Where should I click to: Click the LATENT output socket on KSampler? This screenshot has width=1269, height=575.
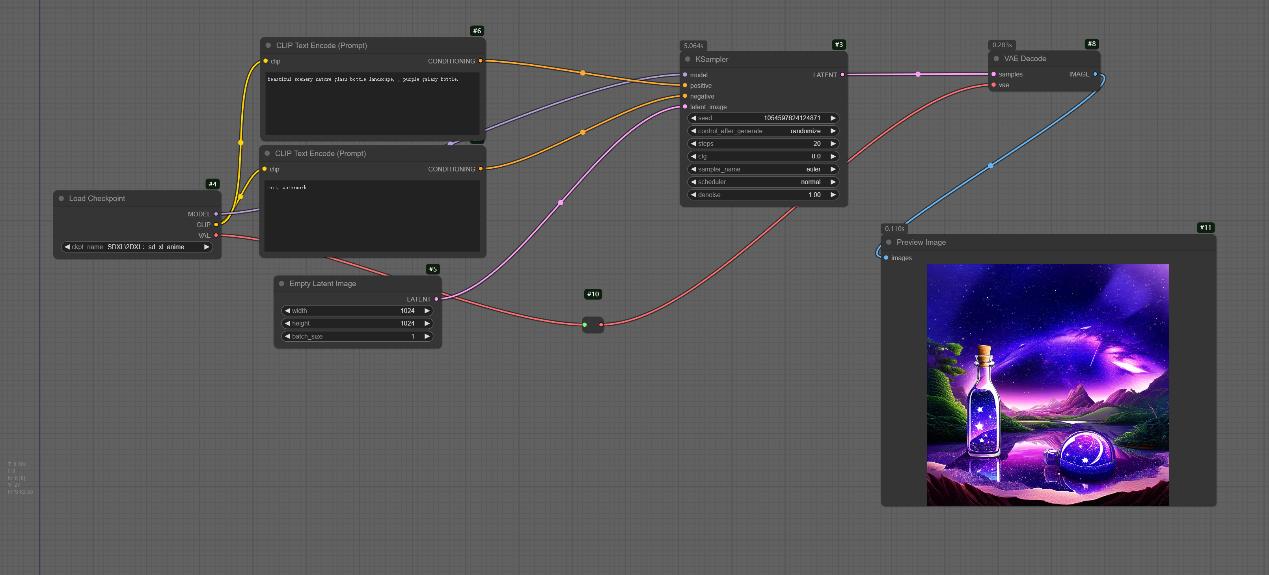click(x=843, y=74)
